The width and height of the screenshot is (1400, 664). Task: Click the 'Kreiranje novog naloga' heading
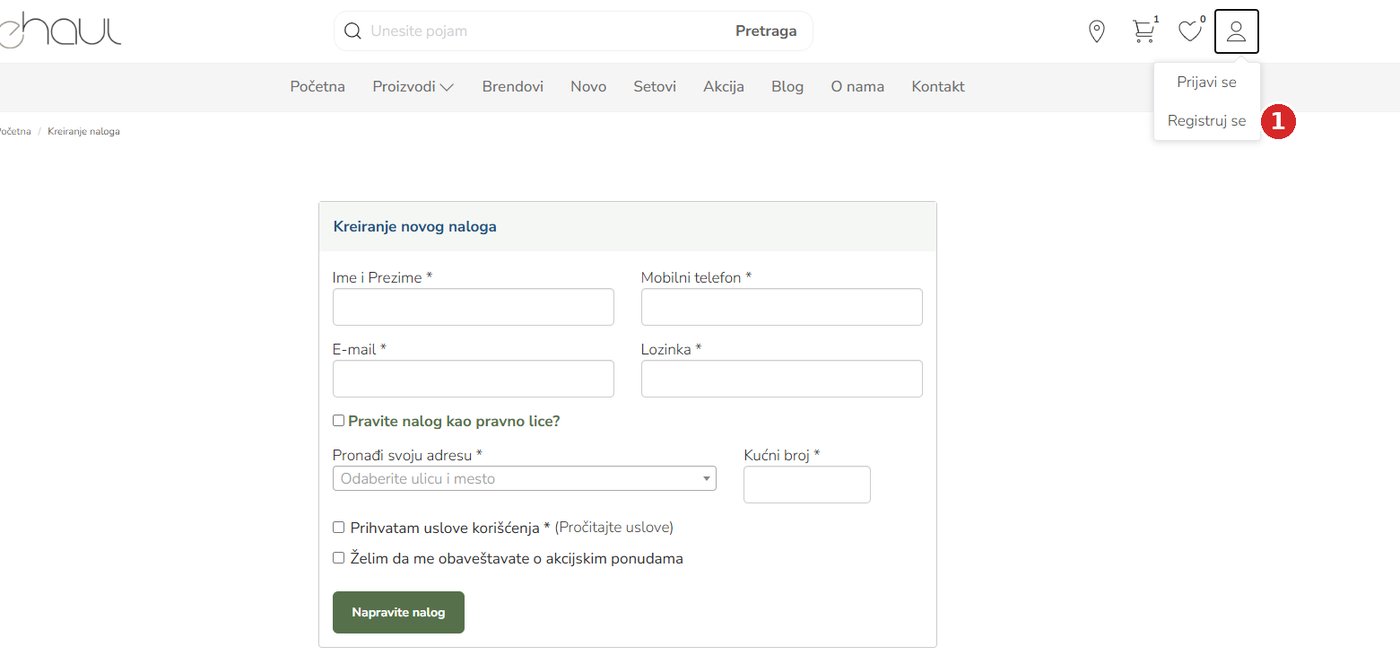pos(415,227)
